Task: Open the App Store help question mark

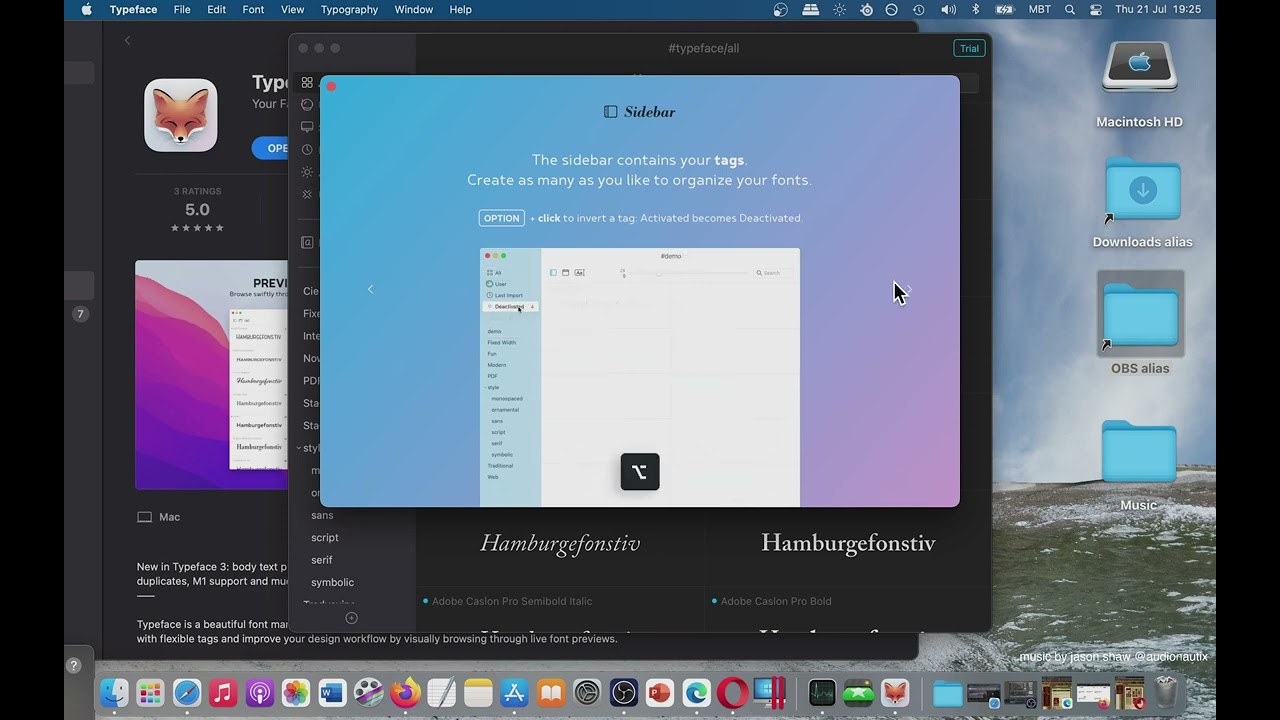Action: pyautogui.click(x=73, y=665)
